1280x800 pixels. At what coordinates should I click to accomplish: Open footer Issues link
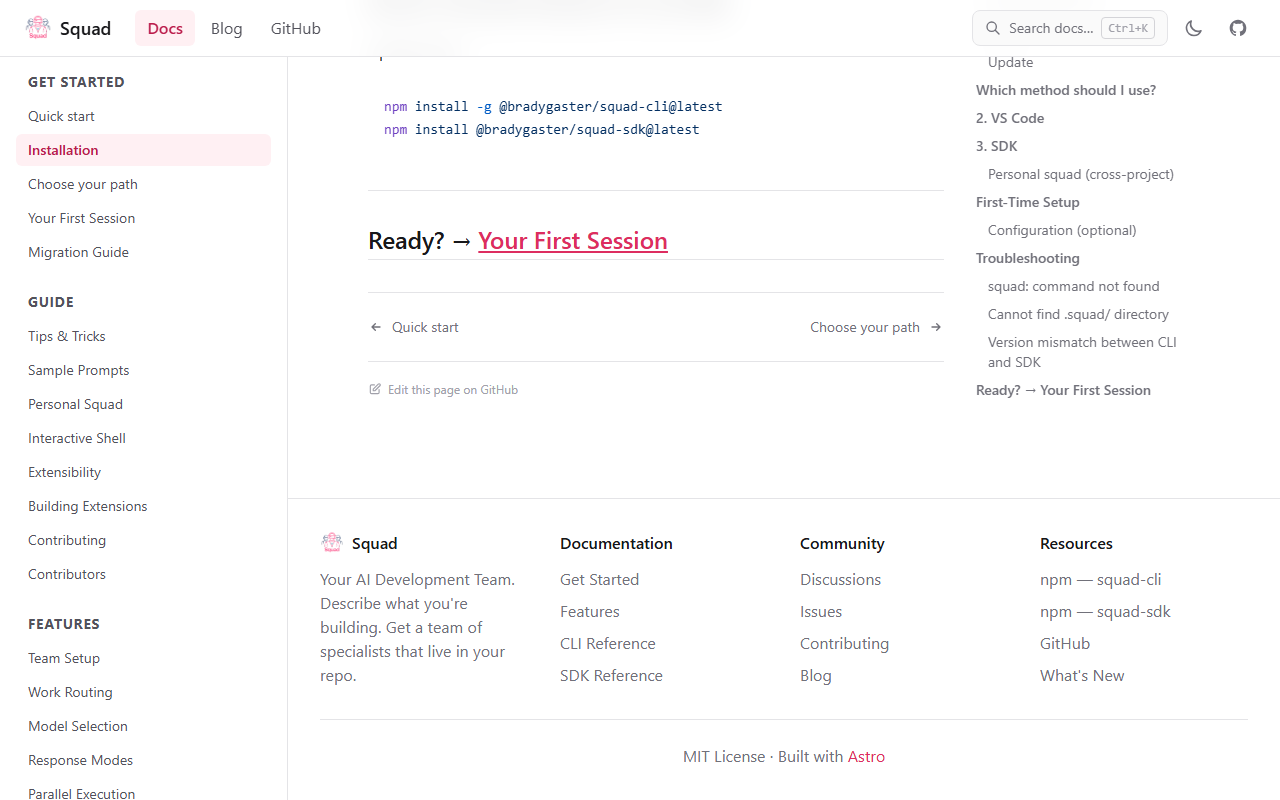(x=821, y=611)
